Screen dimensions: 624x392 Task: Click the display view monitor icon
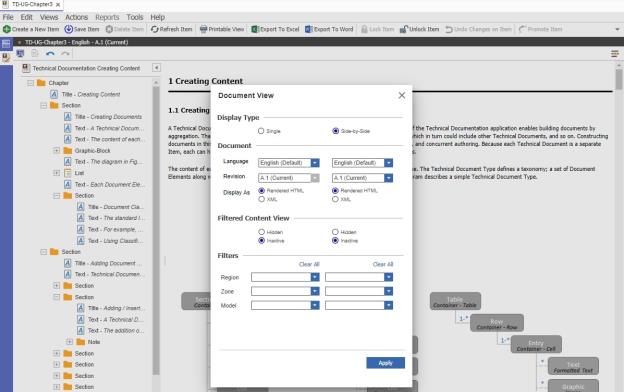(20, 53)
